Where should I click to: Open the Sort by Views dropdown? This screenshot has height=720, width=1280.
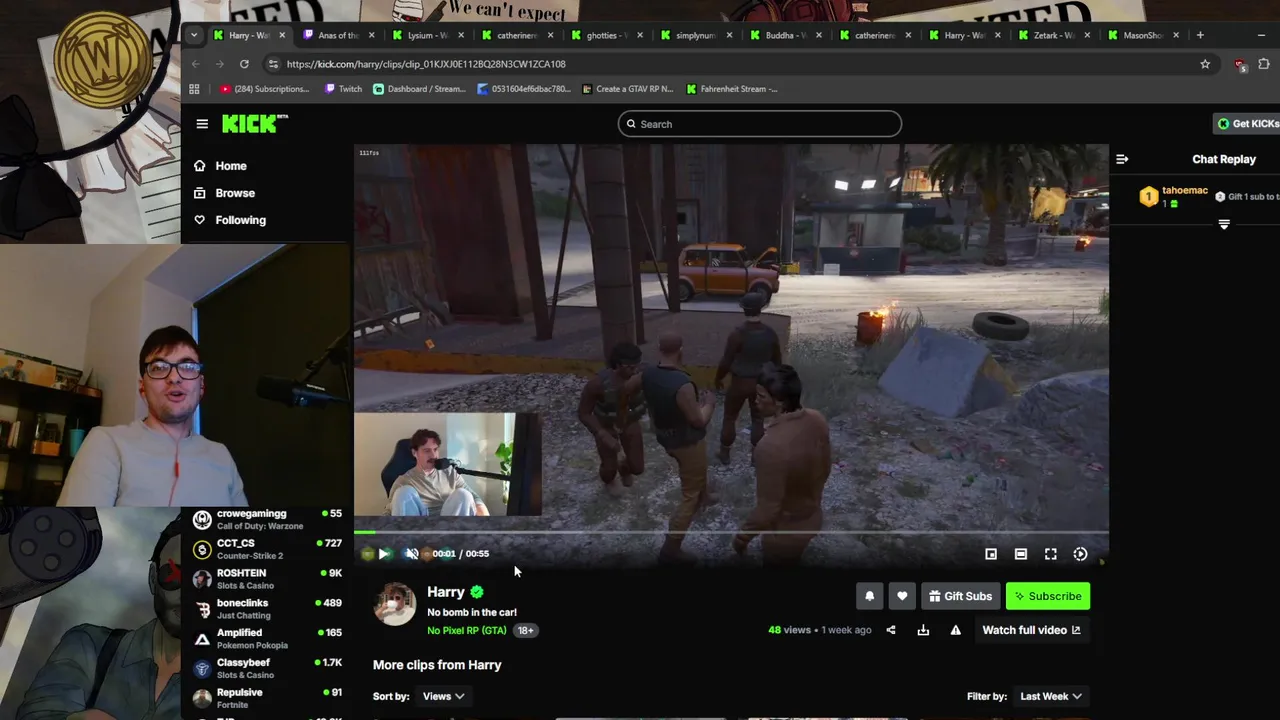coord(443,696)
